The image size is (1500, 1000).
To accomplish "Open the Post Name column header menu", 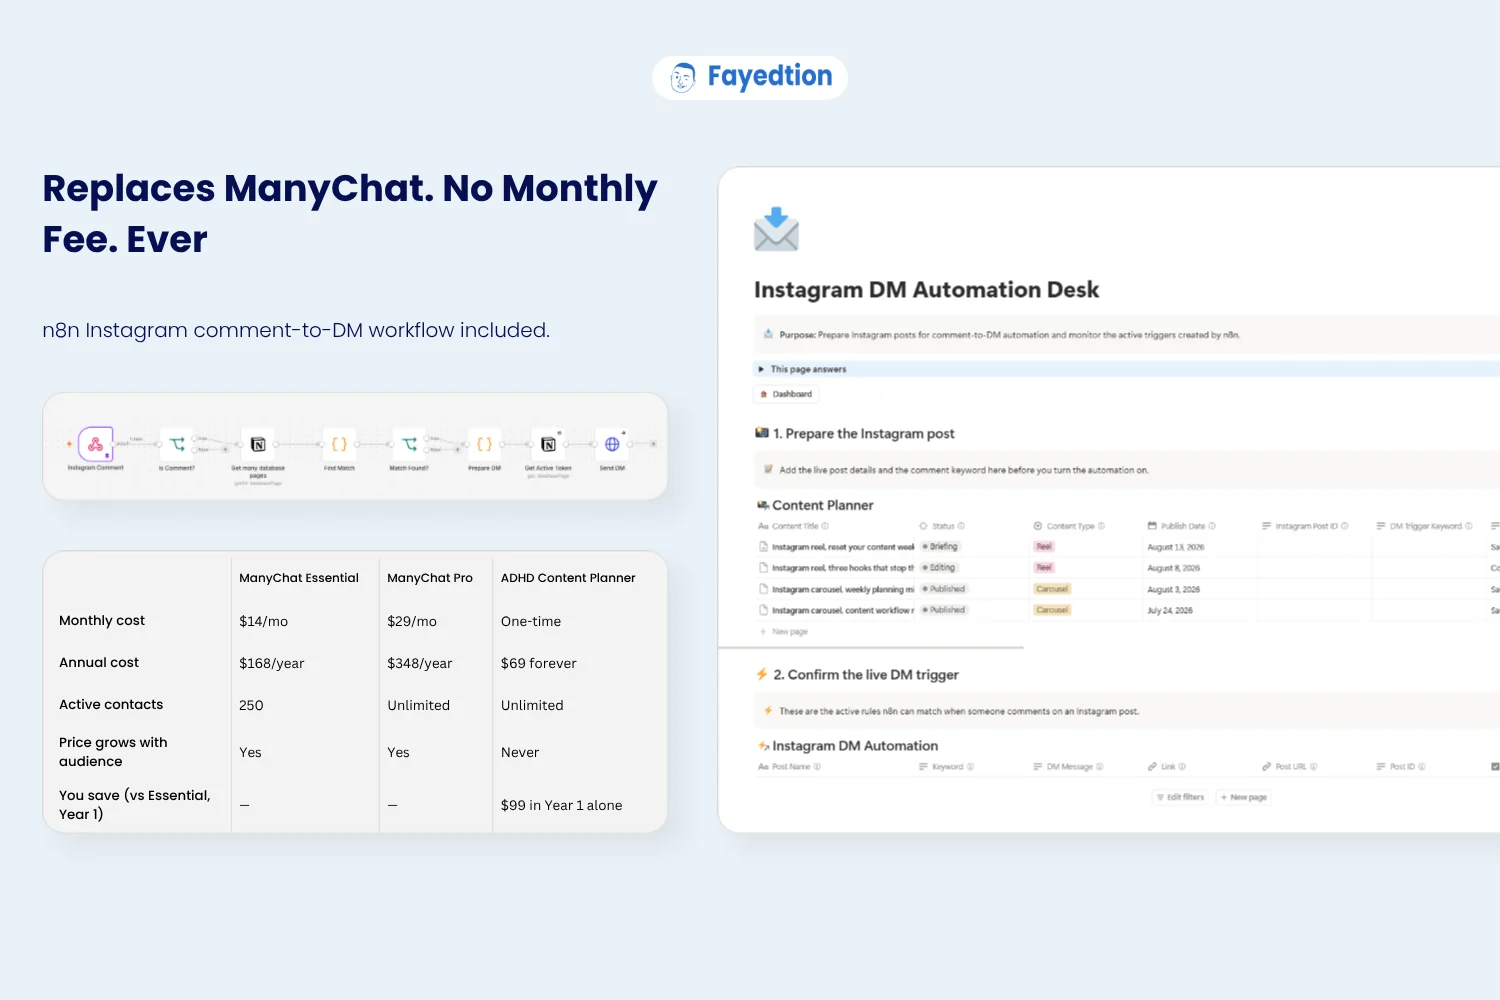I will (789, 767).
